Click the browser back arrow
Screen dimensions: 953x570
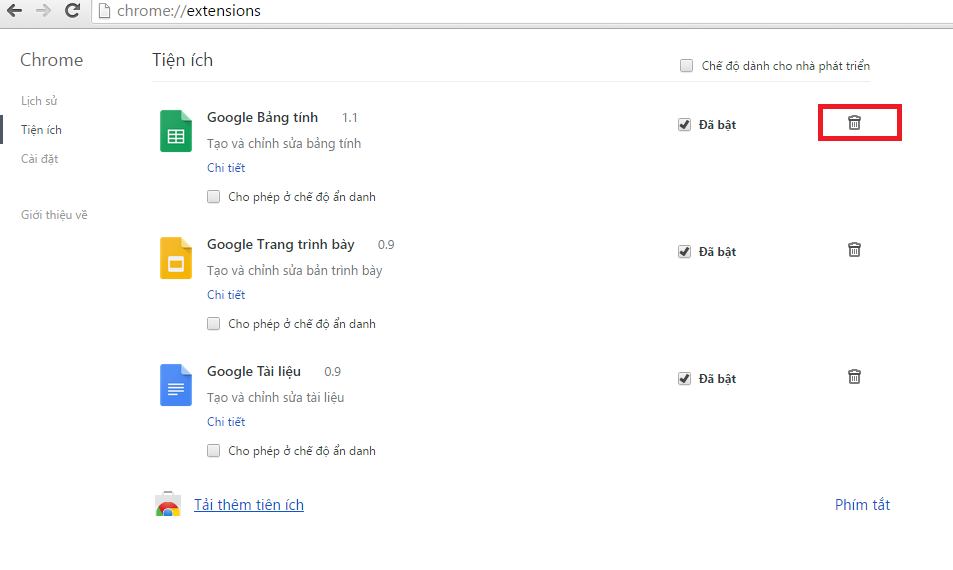click(x=15, y=10)
